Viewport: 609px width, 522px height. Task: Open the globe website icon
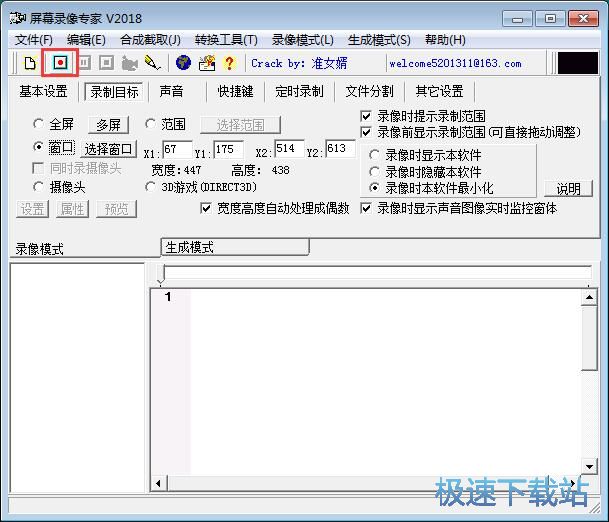(x=183, y=63)
